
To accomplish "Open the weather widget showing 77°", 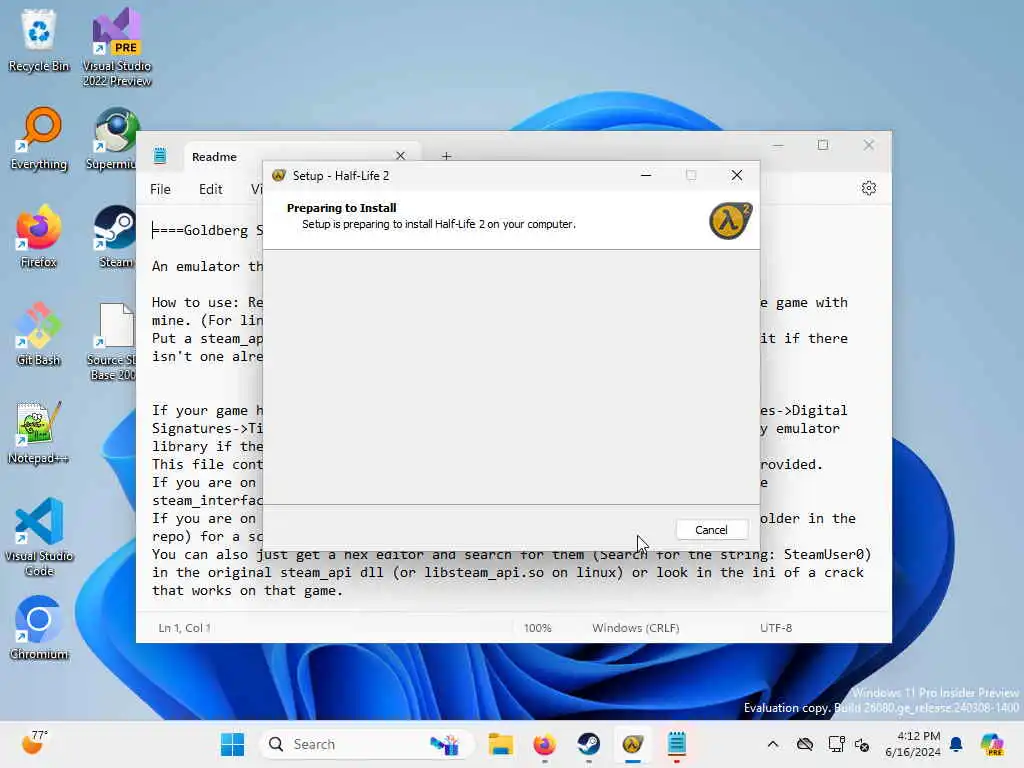I will click(34, 743).
